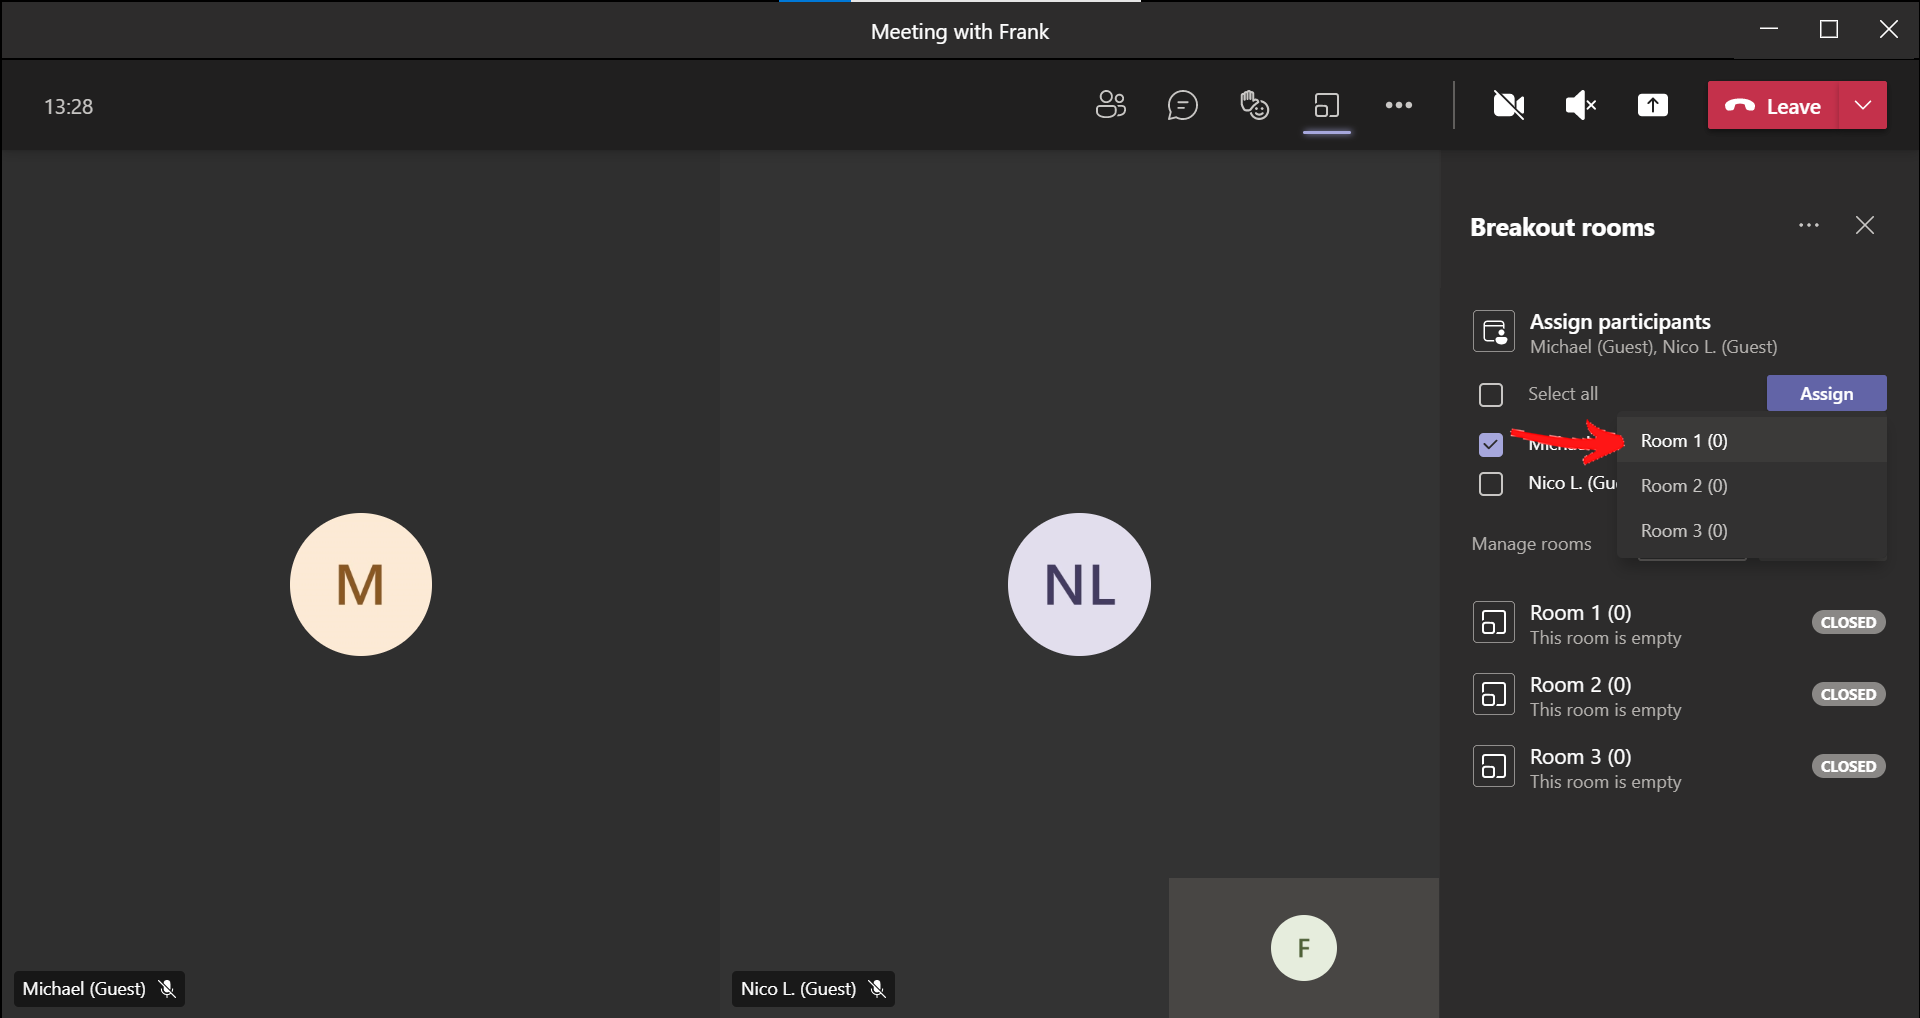Open breakout rooms panel more options

tap(1808, 226)
